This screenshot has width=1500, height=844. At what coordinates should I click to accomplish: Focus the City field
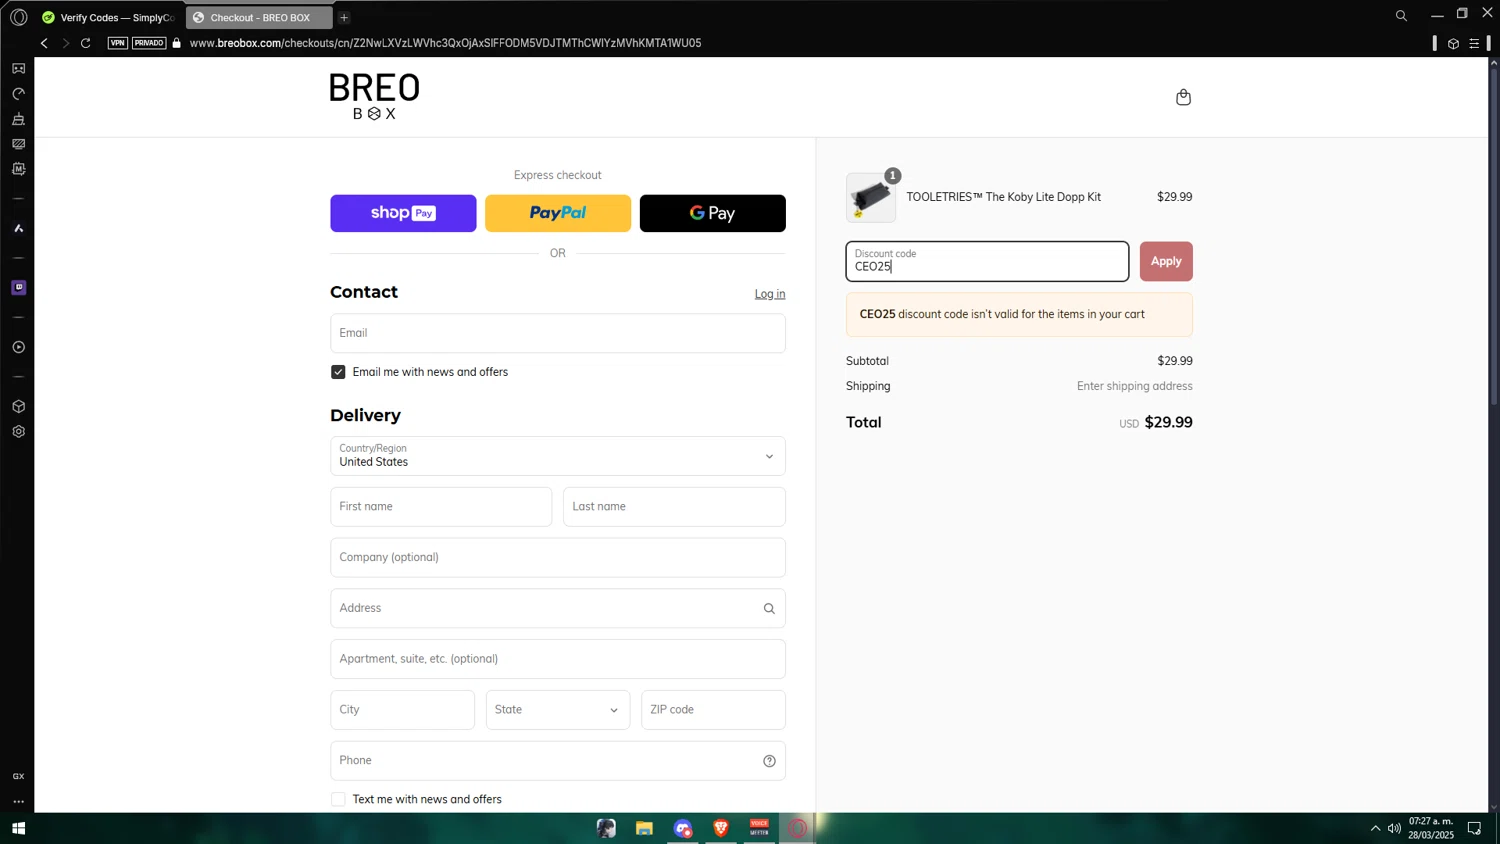[403, 710]
